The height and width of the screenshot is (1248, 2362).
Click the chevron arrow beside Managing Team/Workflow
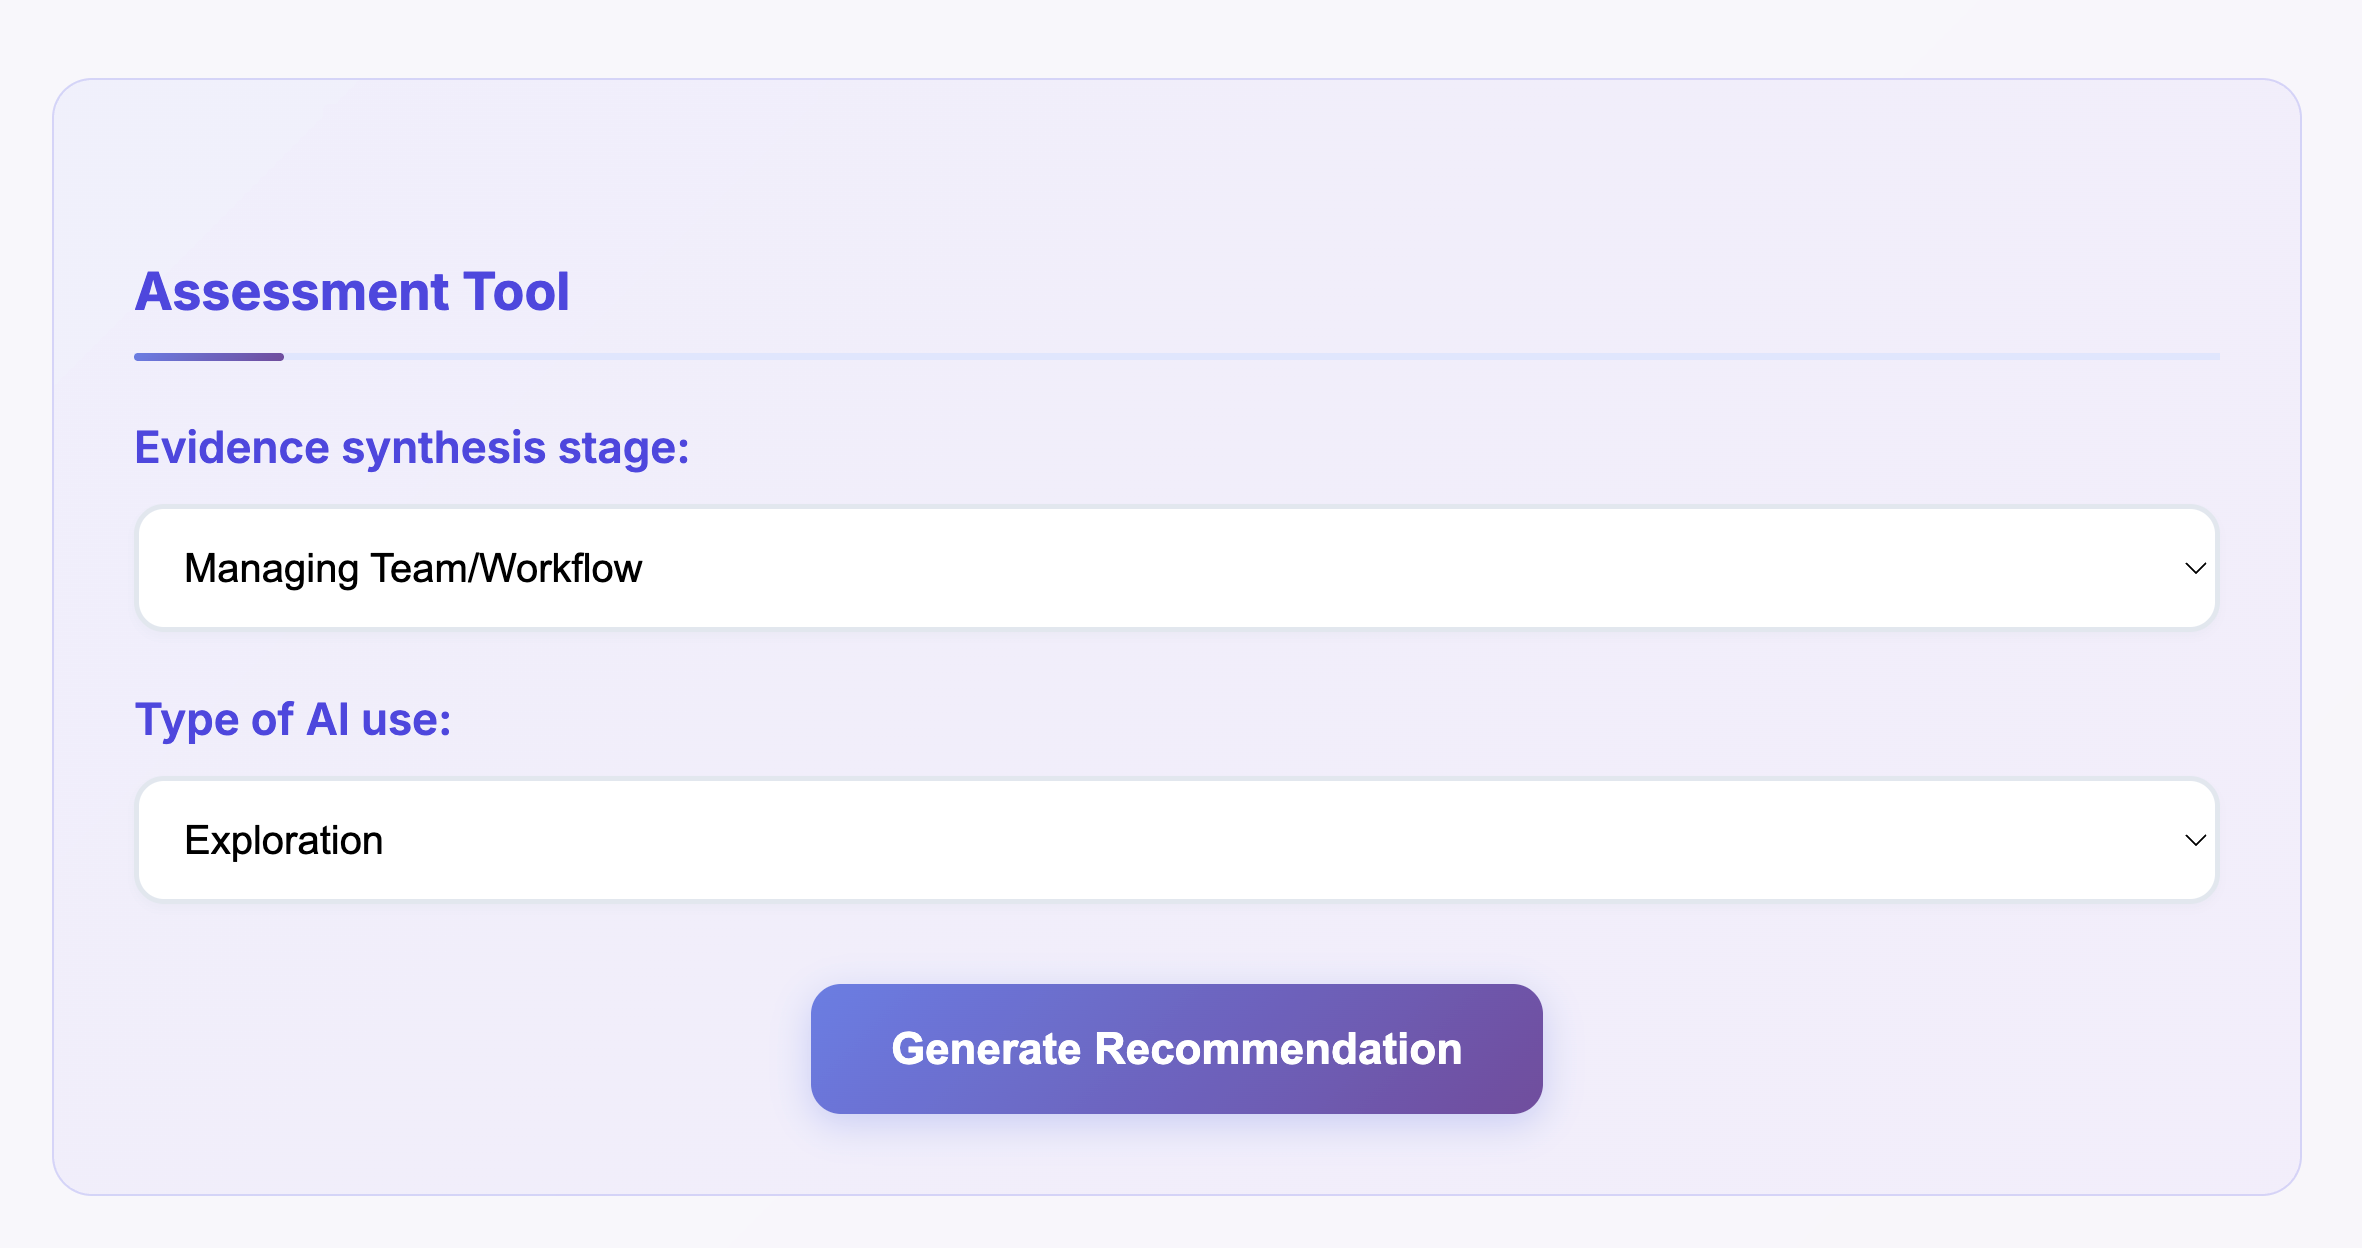tap(2195, 569)
